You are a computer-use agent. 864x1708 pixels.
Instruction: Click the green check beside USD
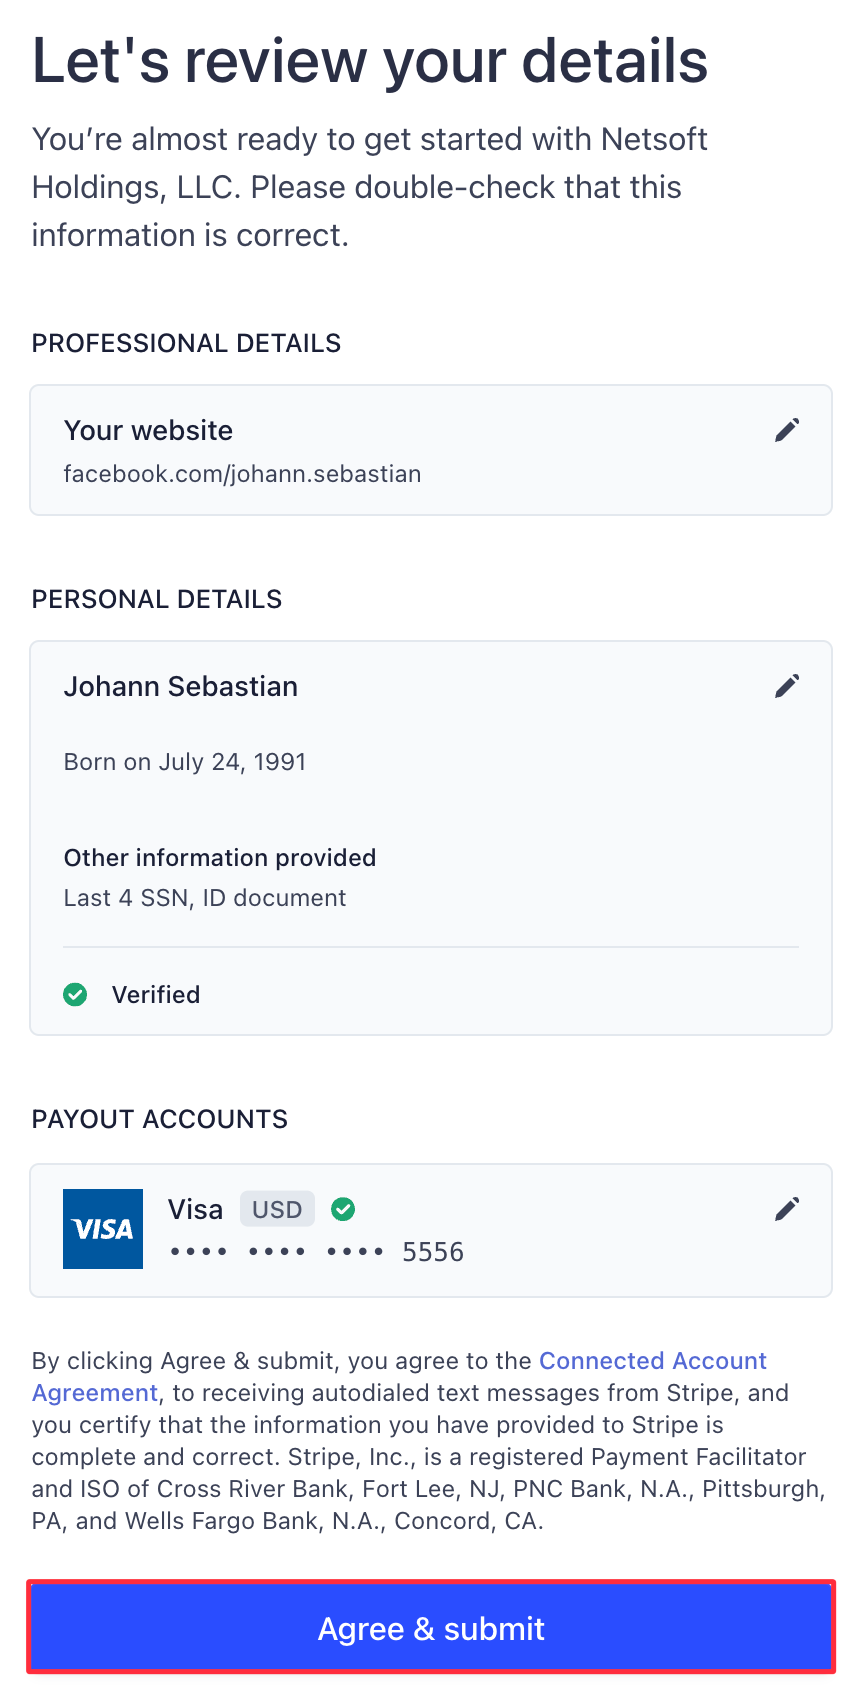(x=343, y=1209)
